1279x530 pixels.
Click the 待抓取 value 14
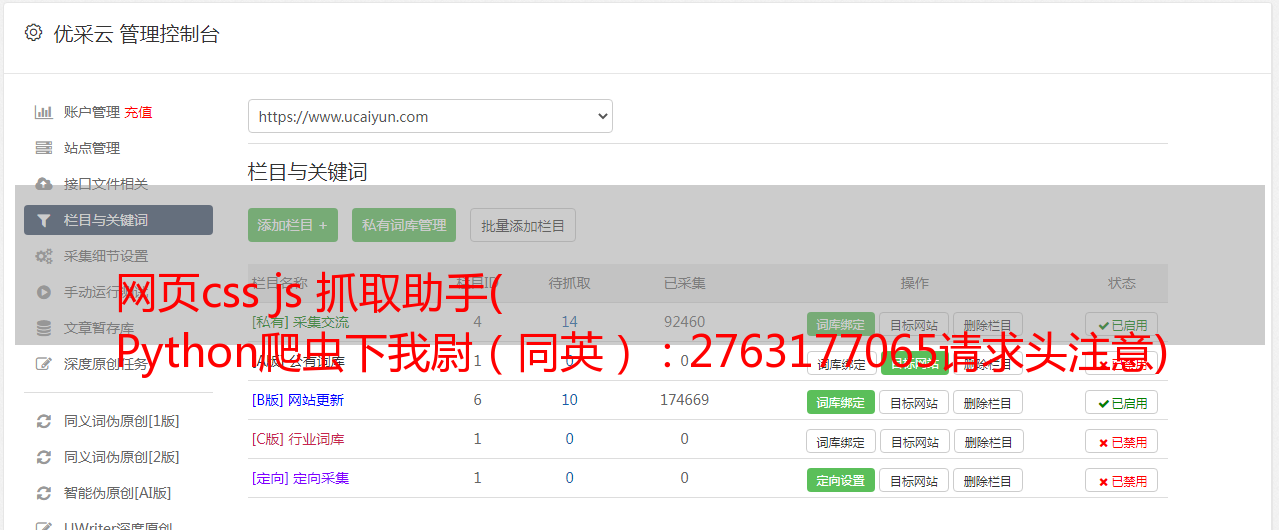tap(570, 322)
